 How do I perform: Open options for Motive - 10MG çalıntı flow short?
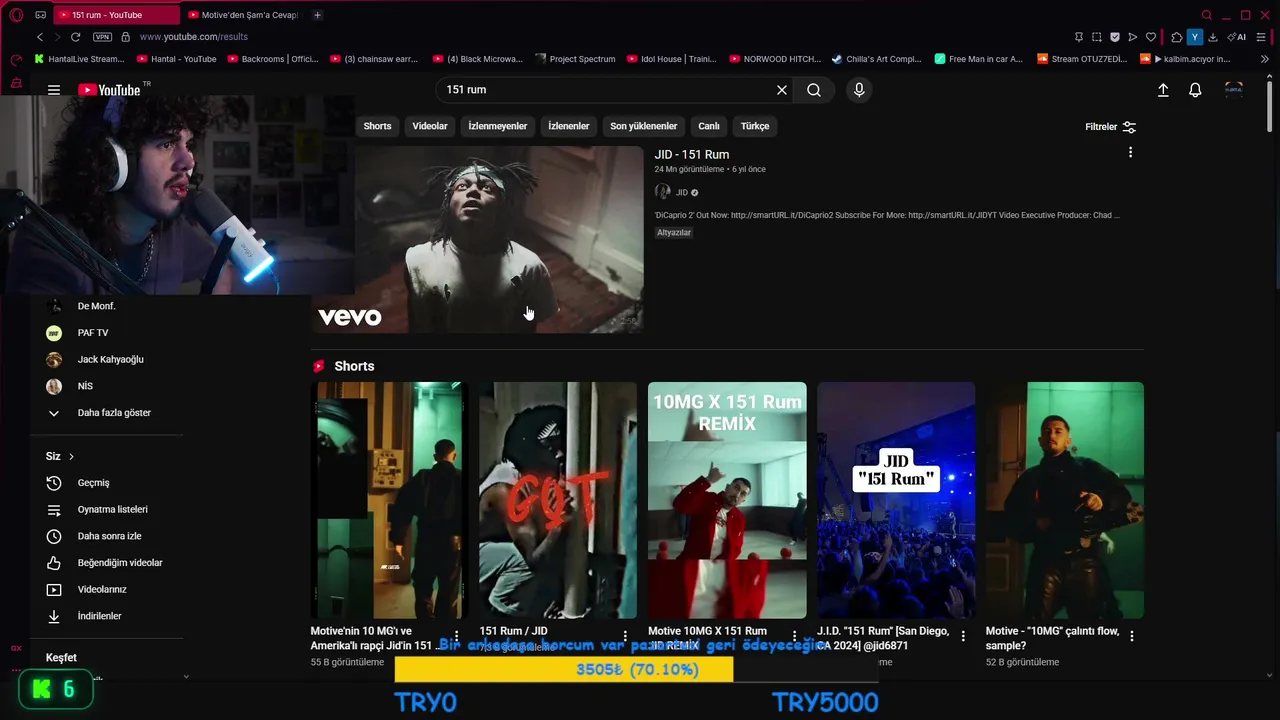1132,636
